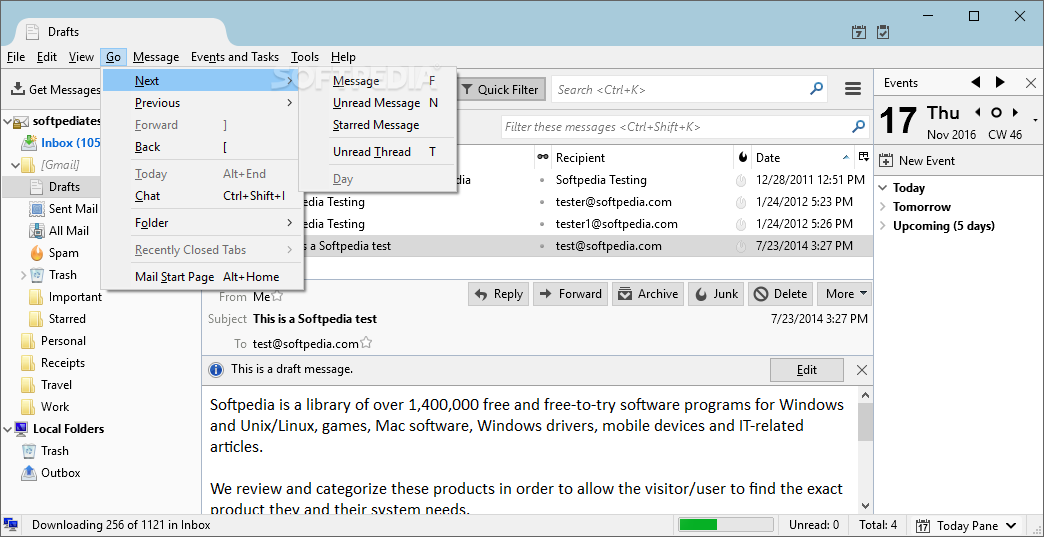This screenshot has height=537, width=1044.
Task: Click the global search magnifier icon
Action: click(816, 89)
